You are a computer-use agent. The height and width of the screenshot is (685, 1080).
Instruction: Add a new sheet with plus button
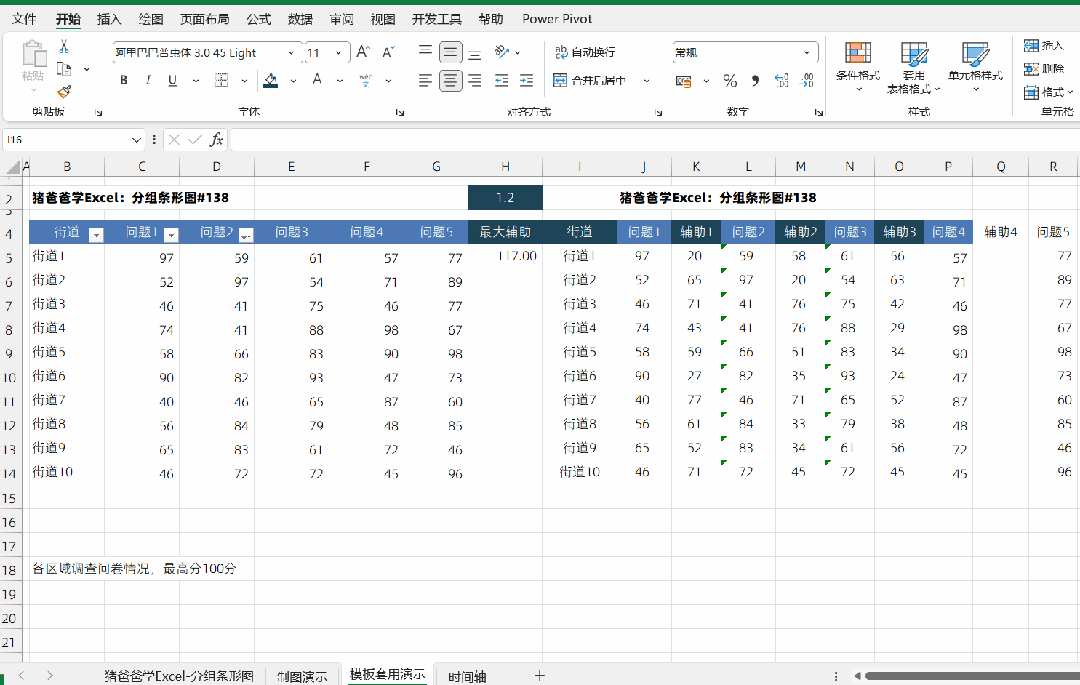pyautogui.click(x=539, y=676)
